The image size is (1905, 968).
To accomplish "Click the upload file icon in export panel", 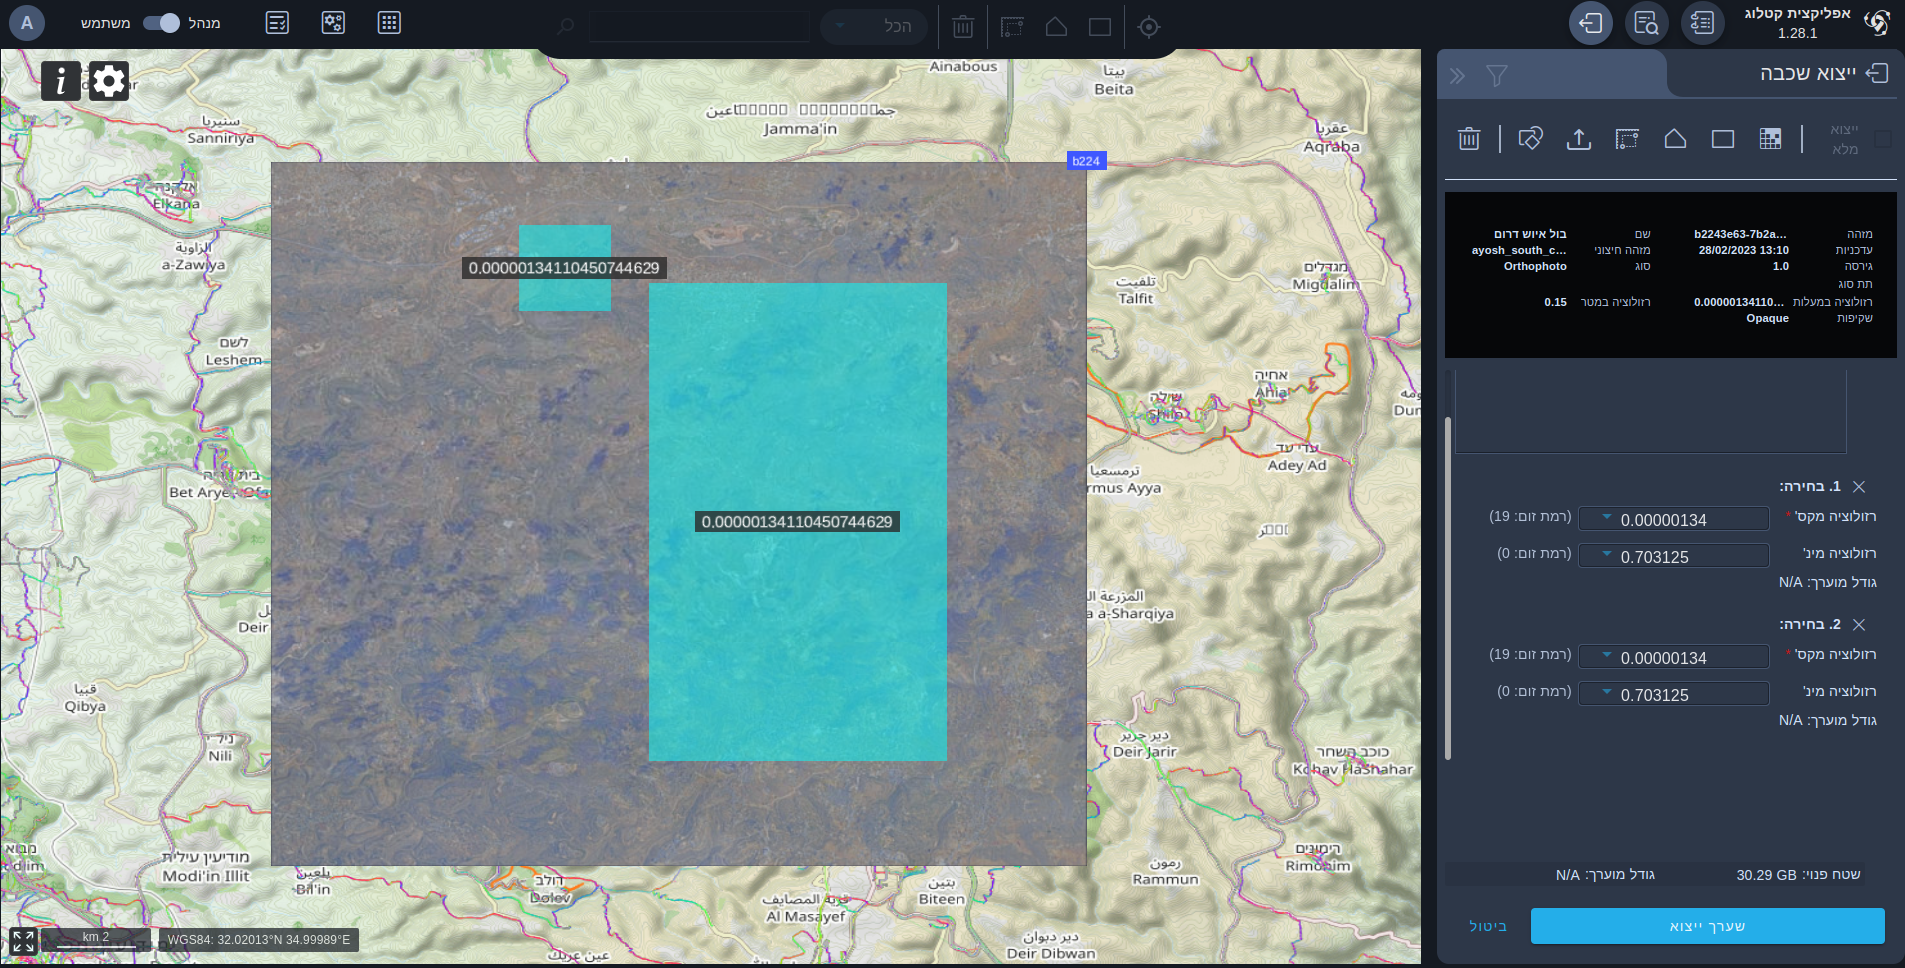I will (x=1578, y=139).
